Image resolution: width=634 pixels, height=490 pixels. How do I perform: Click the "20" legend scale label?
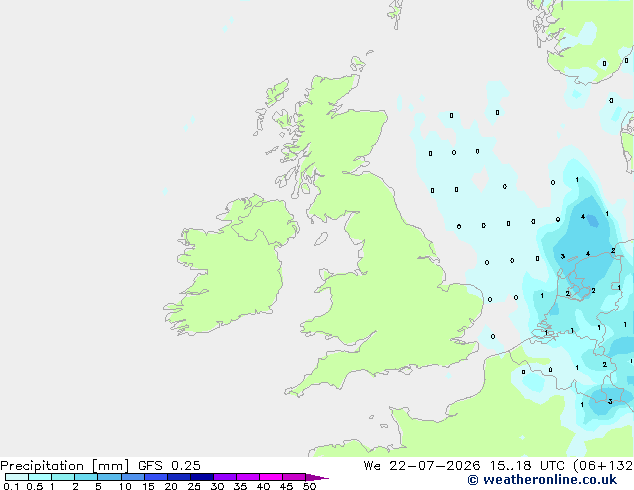point(171,486)
